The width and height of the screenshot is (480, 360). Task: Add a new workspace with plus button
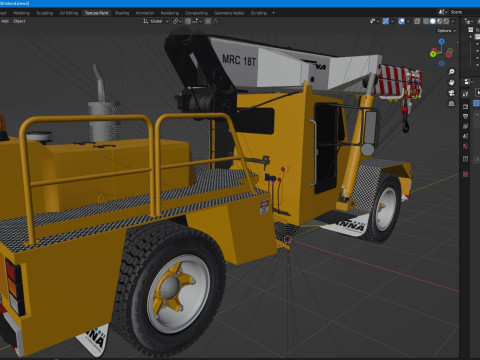point(274,13)
